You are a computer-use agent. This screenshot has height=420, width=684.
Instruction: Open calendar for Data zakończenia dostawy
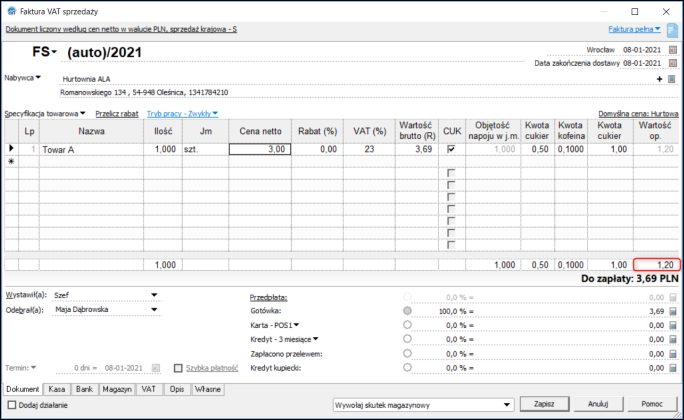click(672, 62)
